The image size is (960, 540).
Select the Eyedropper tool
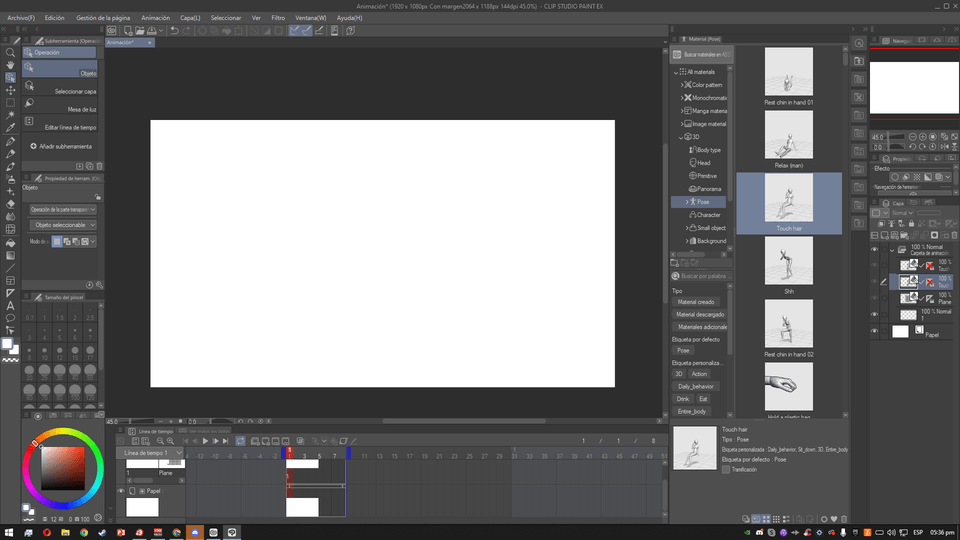pos(10,128)
